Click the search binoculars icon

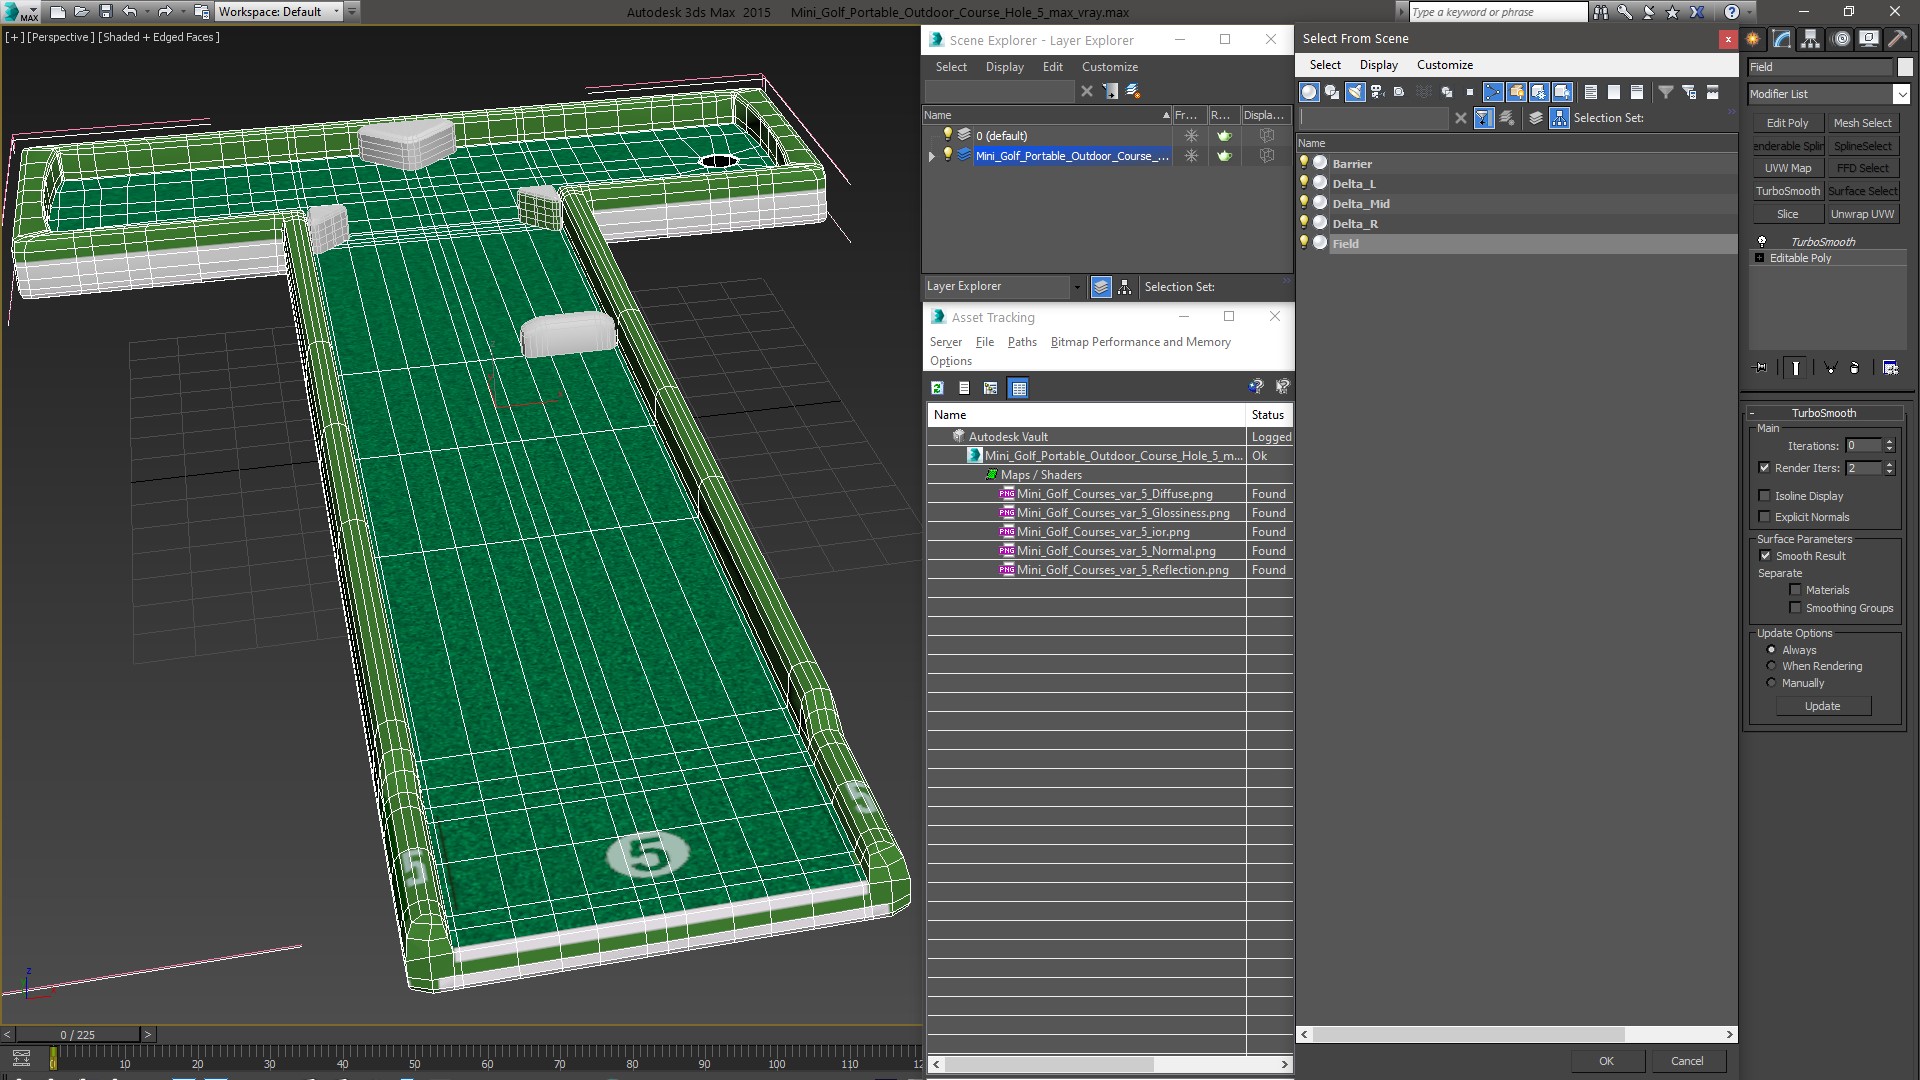click(x=1601, y=12)
